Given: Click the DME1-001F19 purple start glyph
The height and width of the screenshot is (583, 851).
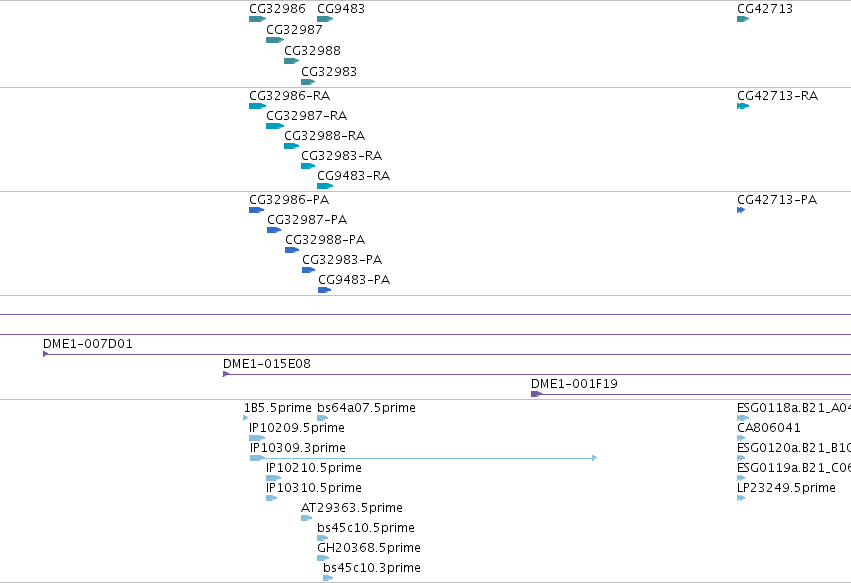Looking at the screenshot, I should click(x=536, y=394).
